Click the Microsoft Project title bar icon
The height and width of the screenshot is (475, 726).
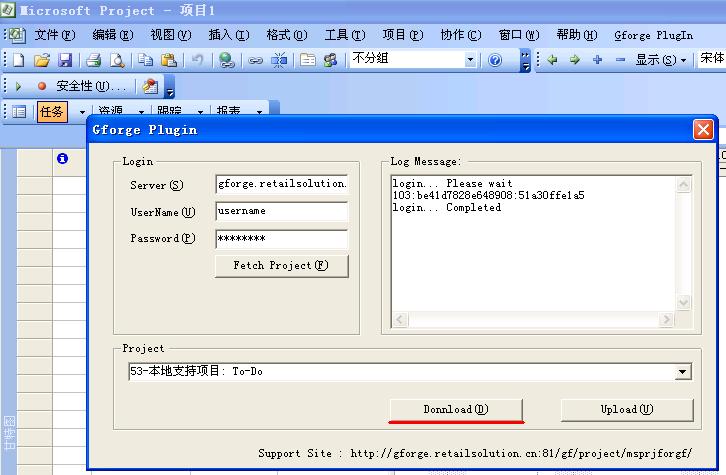[x=8, y=9]
